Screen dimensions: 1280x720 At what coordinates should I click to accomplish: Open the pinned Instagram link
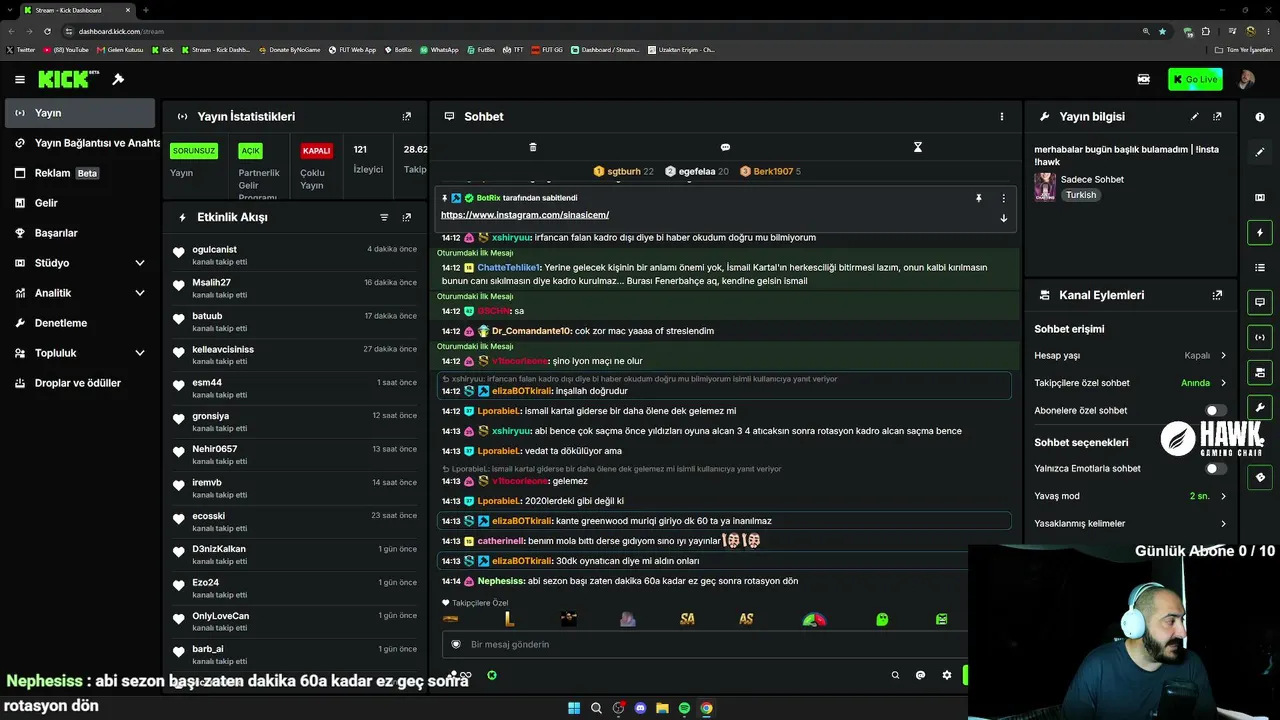tap(525, 215)
